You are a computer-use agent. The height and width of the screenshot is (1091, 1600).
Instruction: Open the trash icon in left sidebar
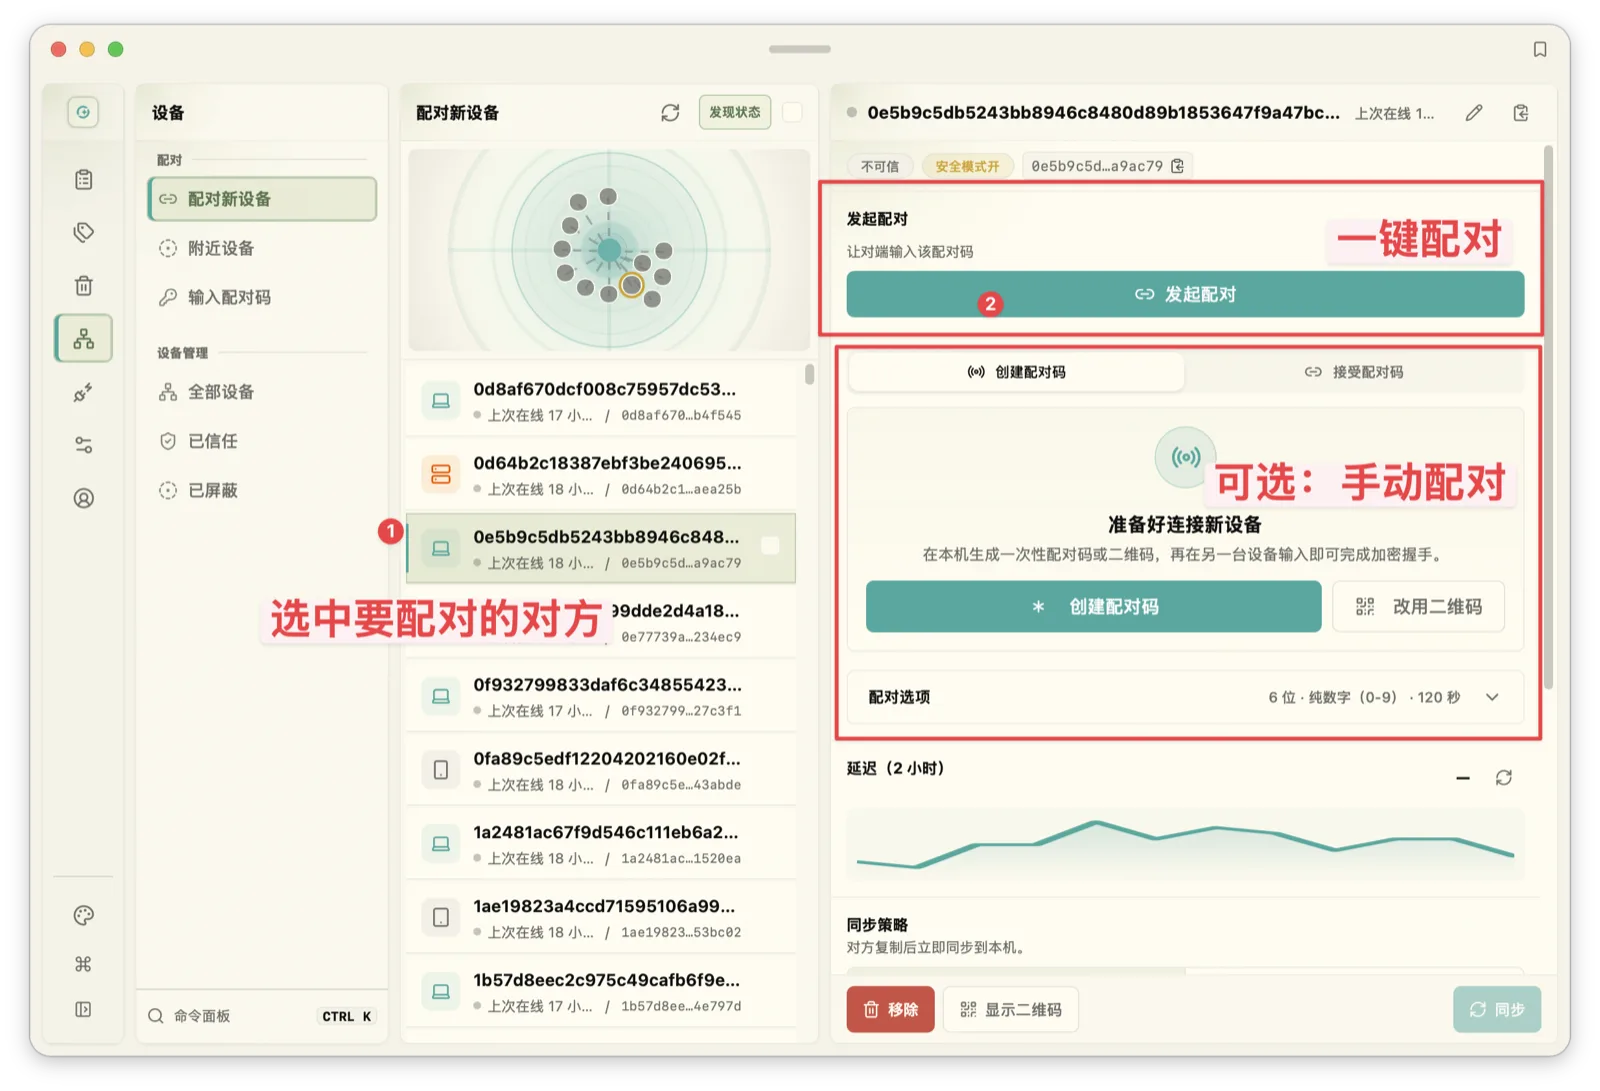84,285
